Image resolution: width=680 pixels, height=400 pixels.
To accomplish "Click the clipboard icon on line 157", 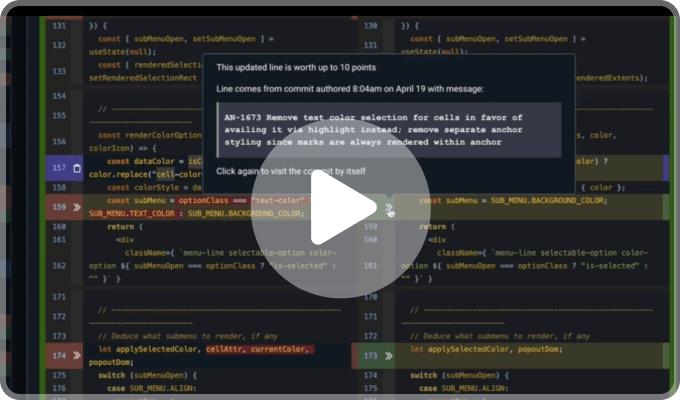I will tap(77, 168).
